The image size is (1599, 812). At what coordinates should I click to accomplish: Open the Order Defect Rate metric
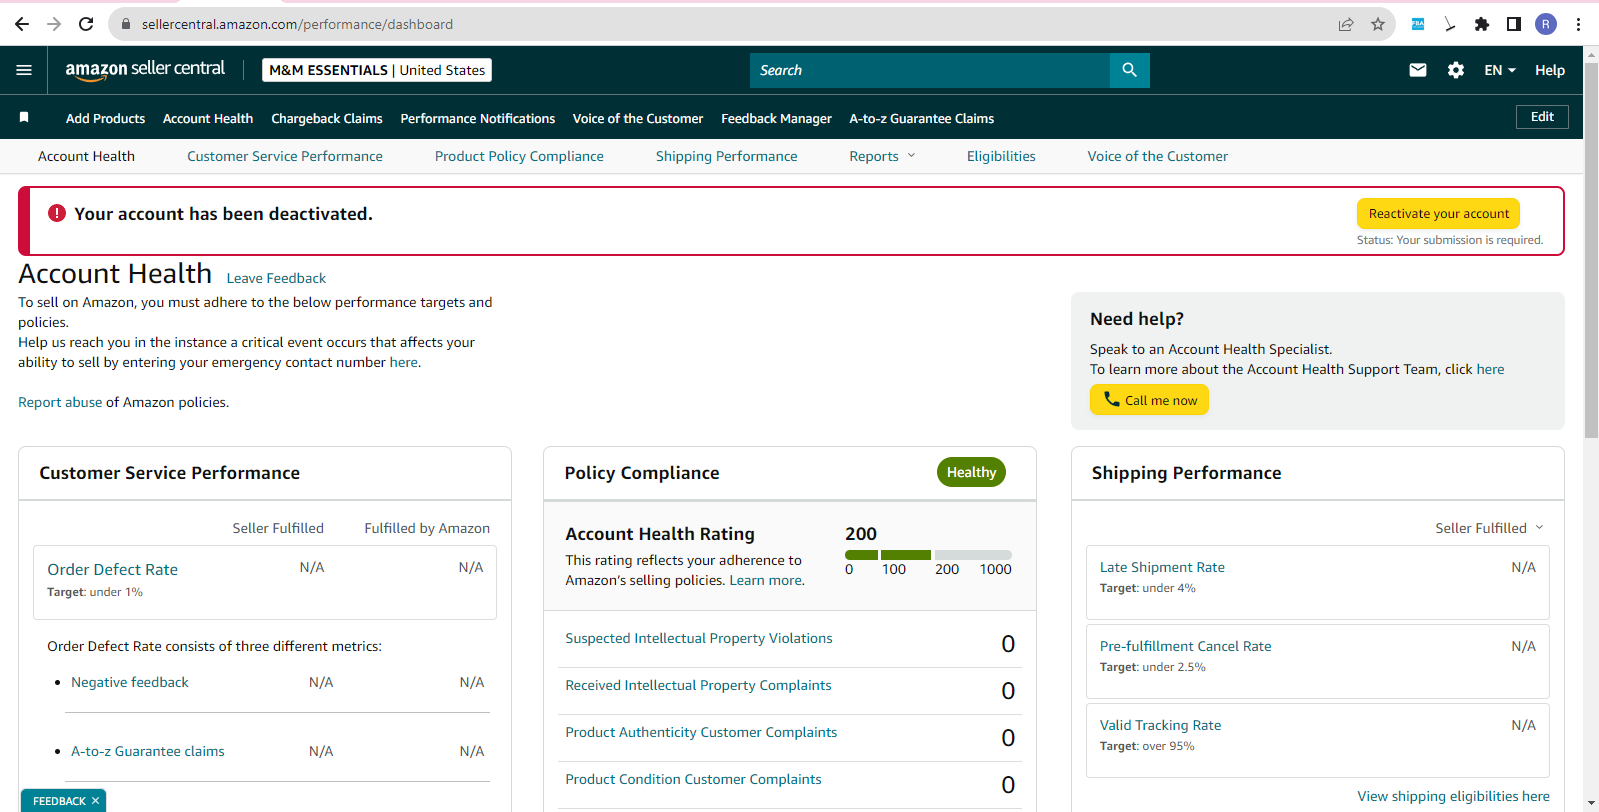(113, 569)
